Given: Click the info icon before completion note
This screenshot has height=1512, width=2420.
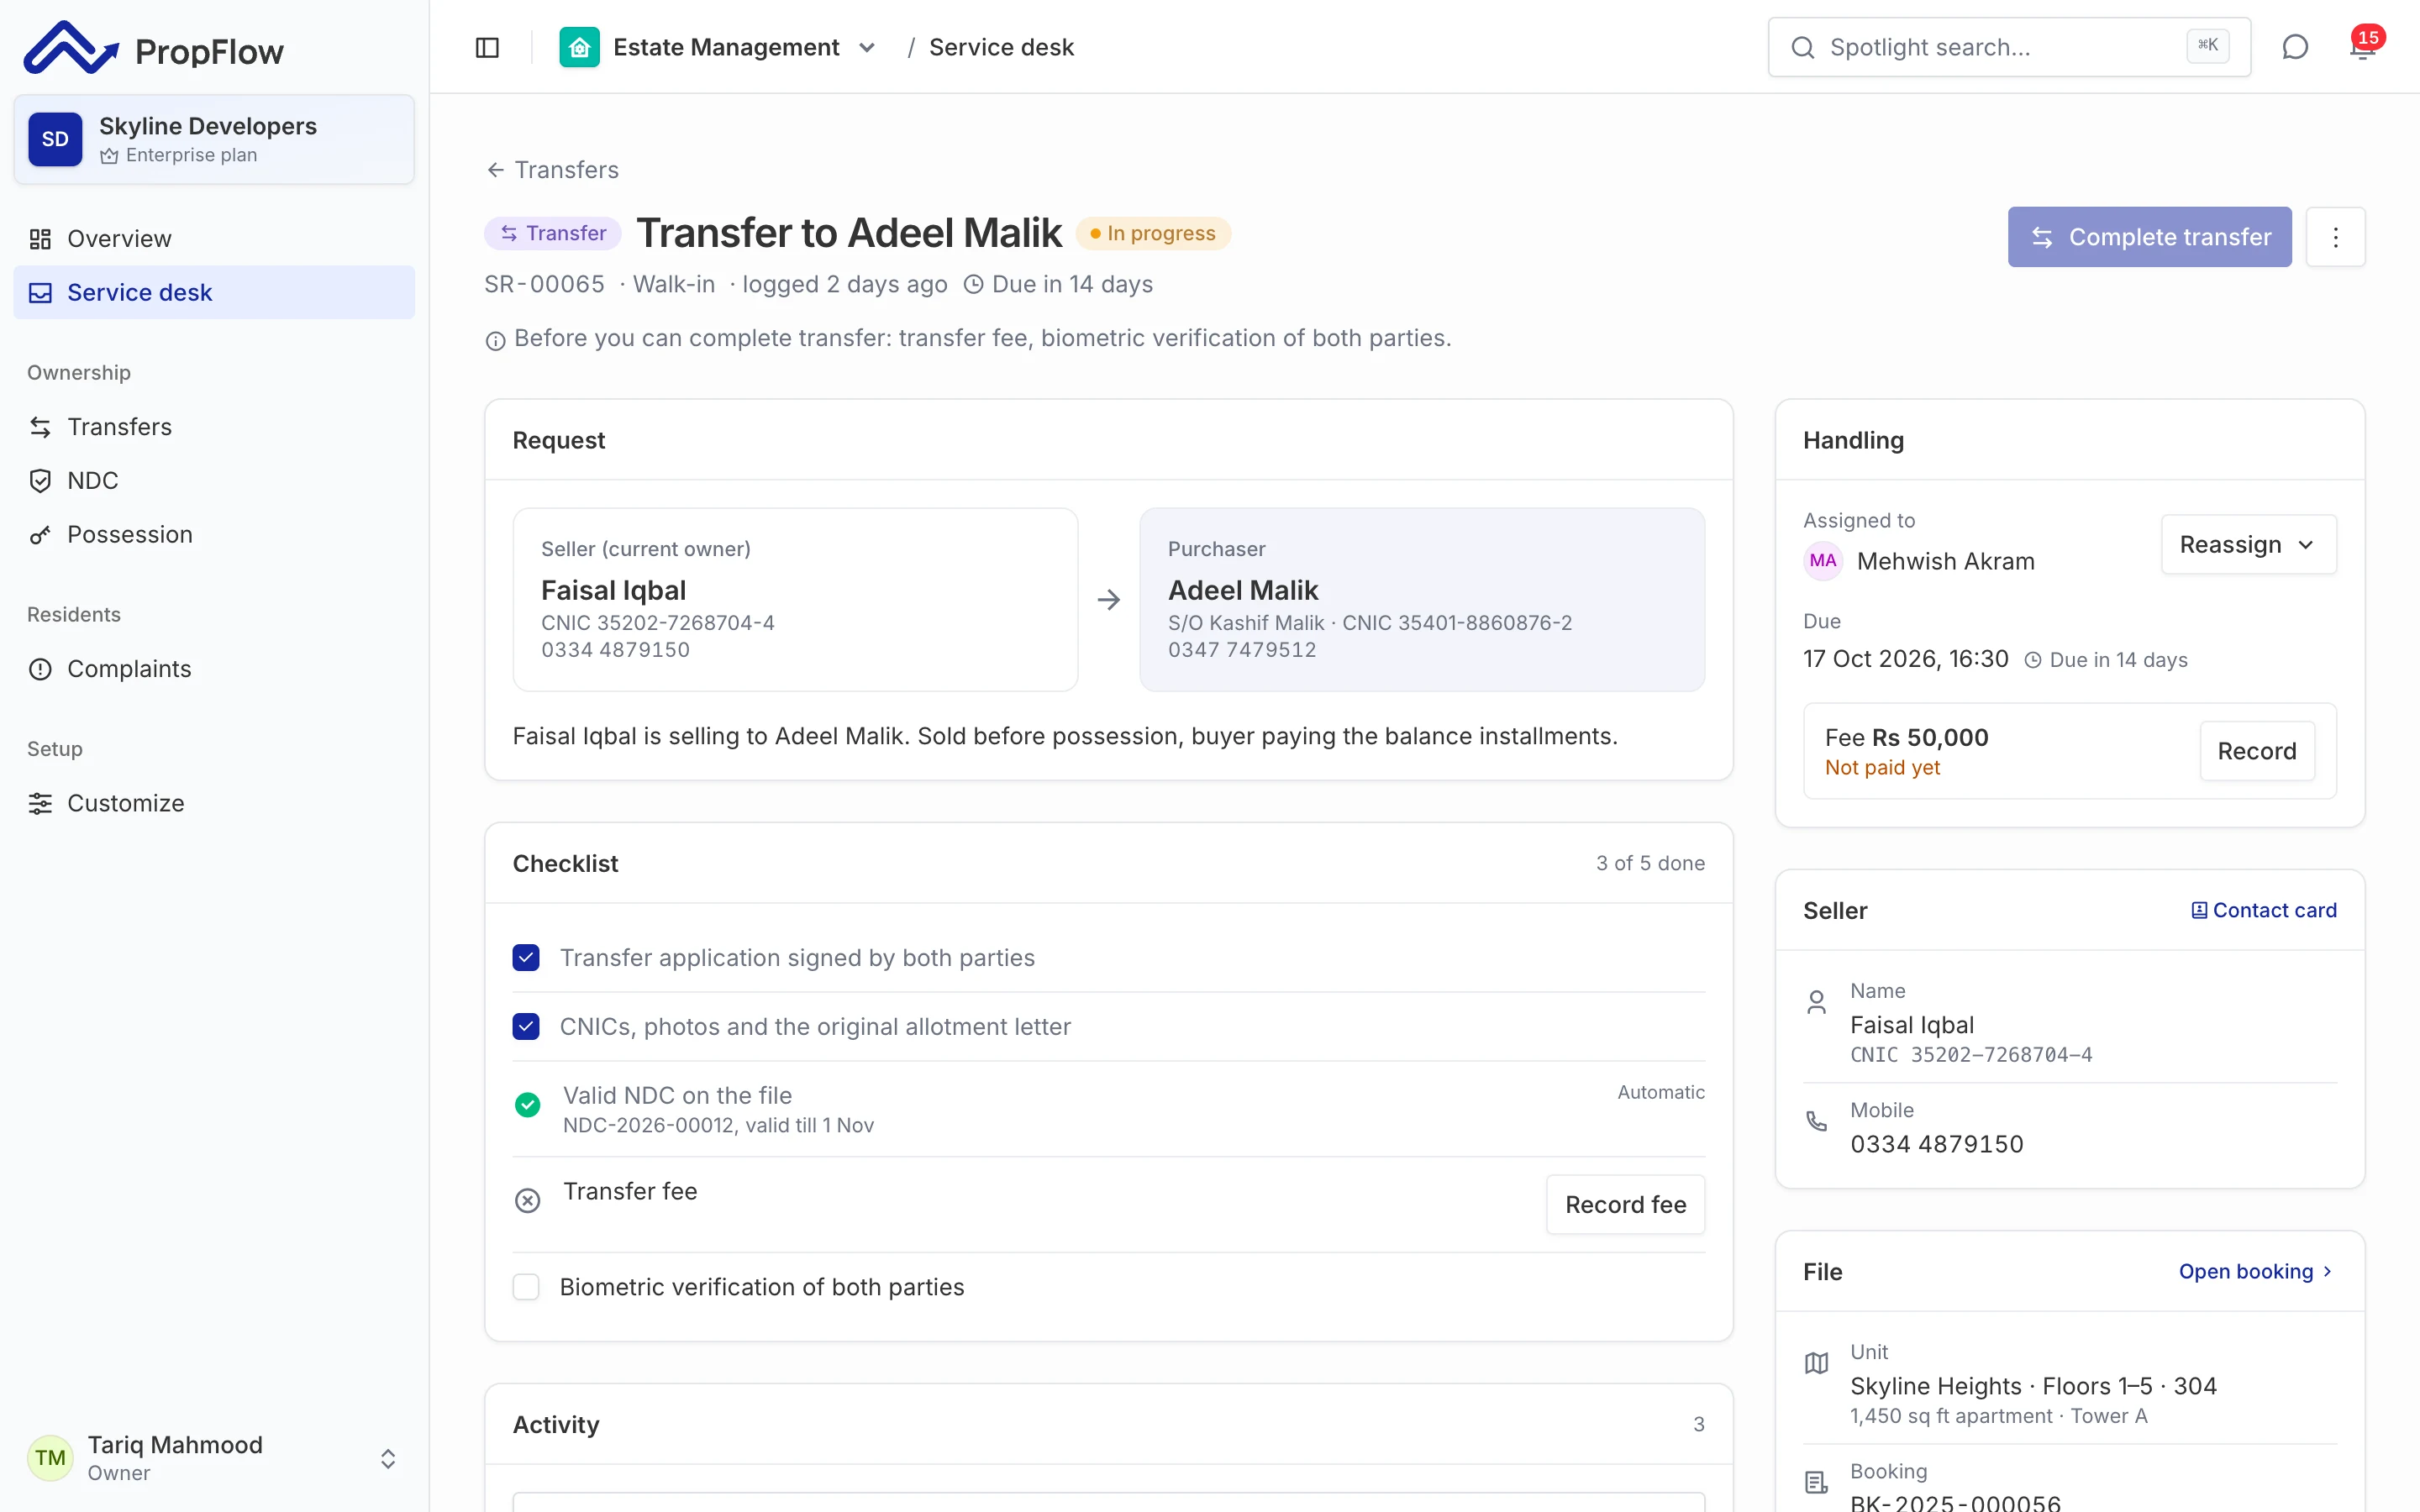Looking at the screenshot, I should pos(495,340).
